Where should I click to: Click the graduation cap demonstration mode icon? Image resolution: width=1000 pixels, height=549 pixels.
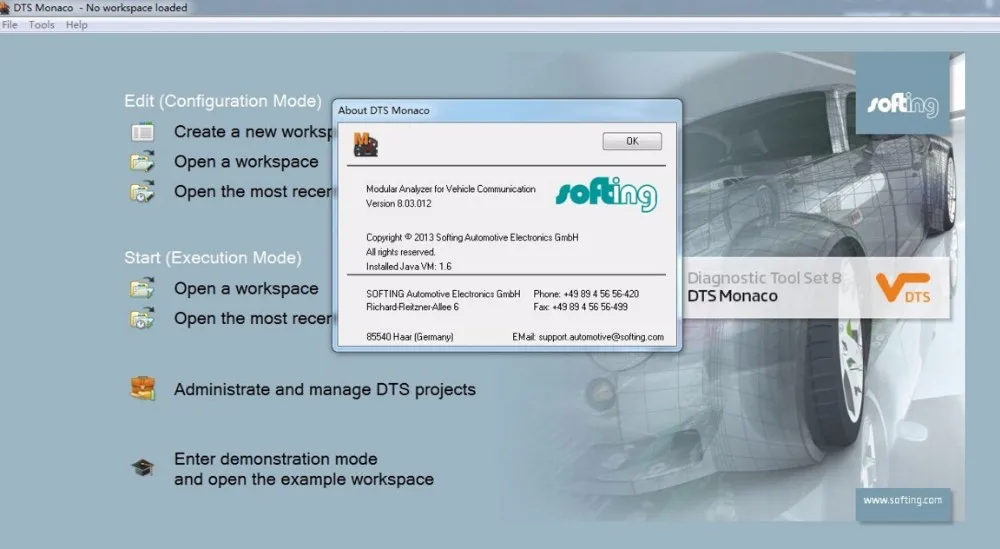click(x=143, y=467)
